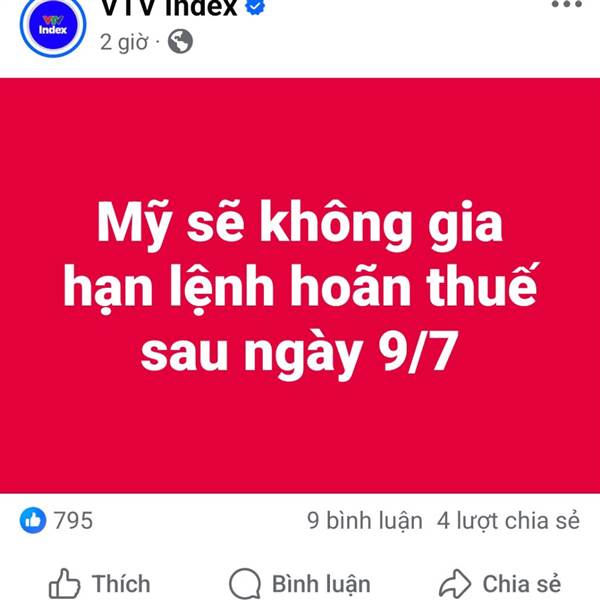Image resolution: width=600 pixels, height=600 pixels.
Task: Click the headline line 'Mỹ sẽ không gia'
Action: 300,225
